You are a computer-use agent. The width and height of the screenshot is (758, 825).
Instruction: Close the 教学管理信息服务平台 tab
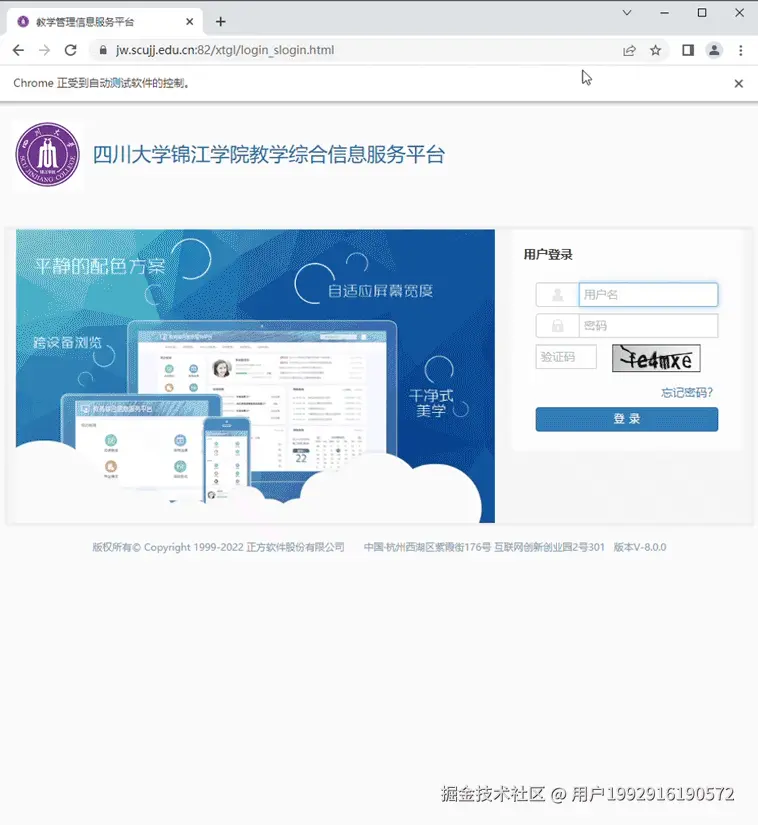click(190, 22)
